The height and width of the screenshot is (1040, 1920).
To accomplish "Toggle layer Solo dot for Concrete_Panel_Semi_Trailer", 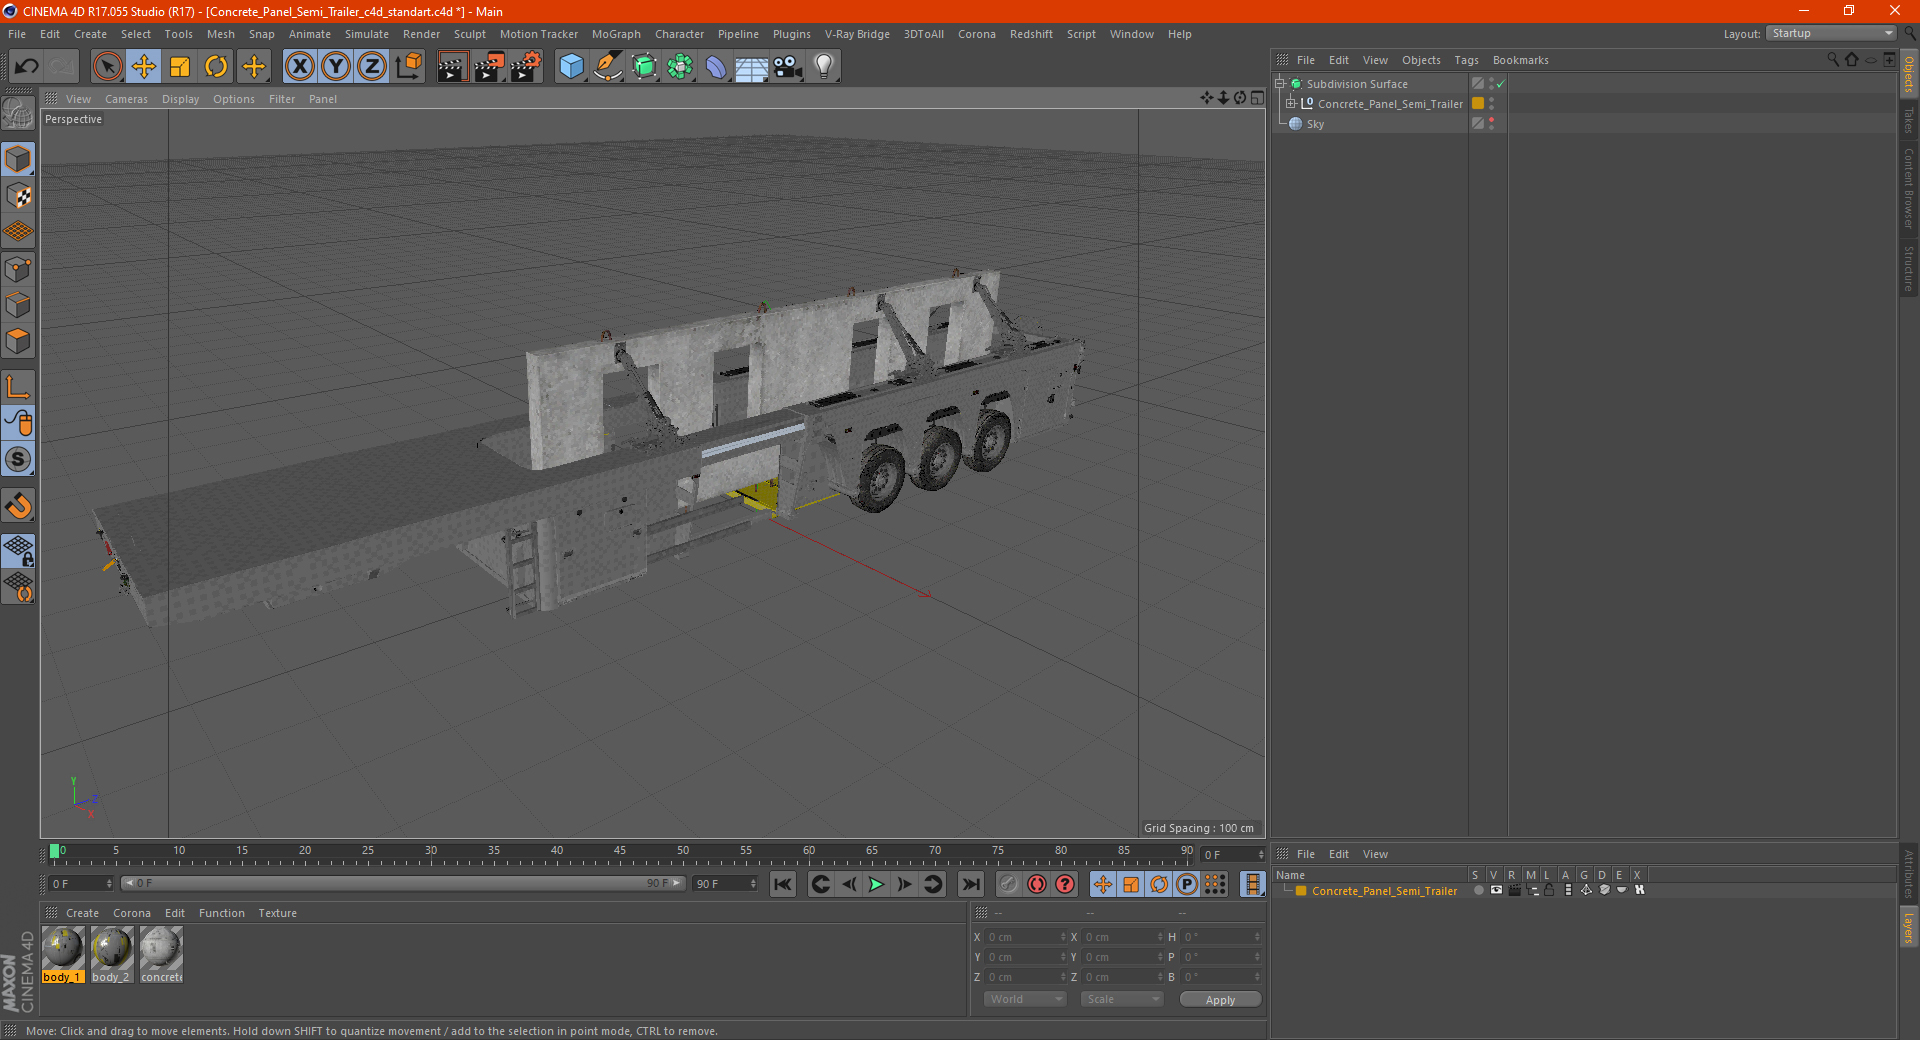I will (1478, 890).
